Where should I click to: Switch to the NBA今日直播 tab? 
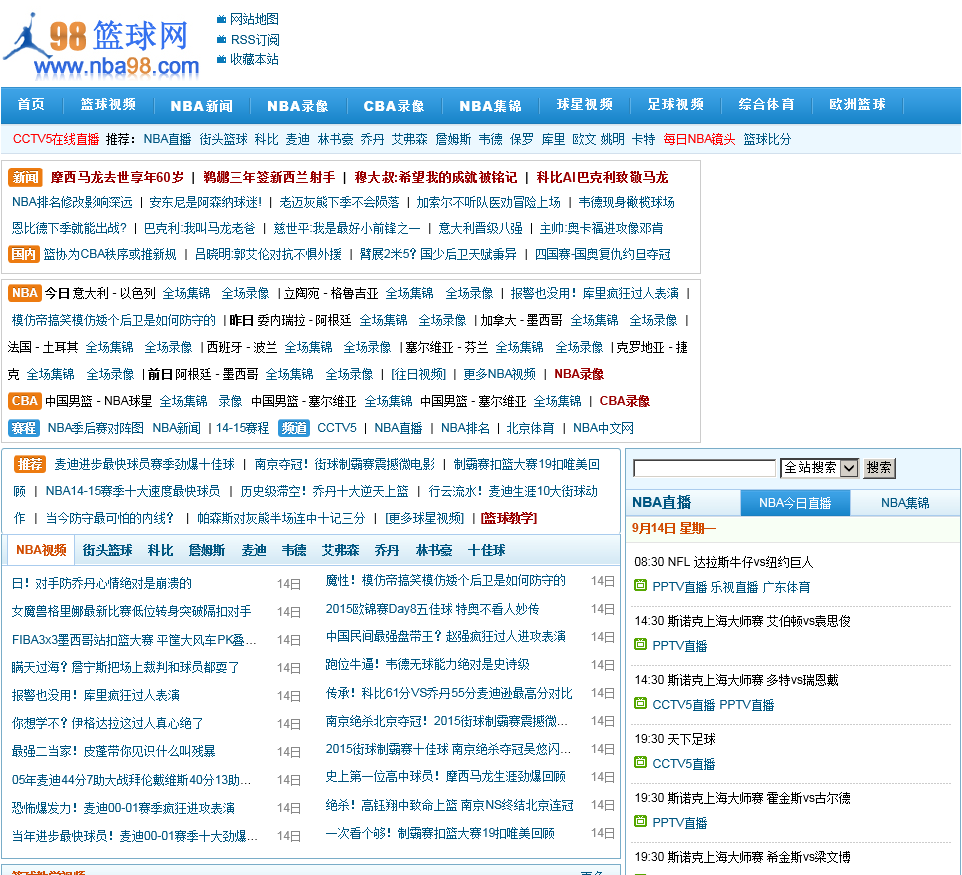(795, 503)
